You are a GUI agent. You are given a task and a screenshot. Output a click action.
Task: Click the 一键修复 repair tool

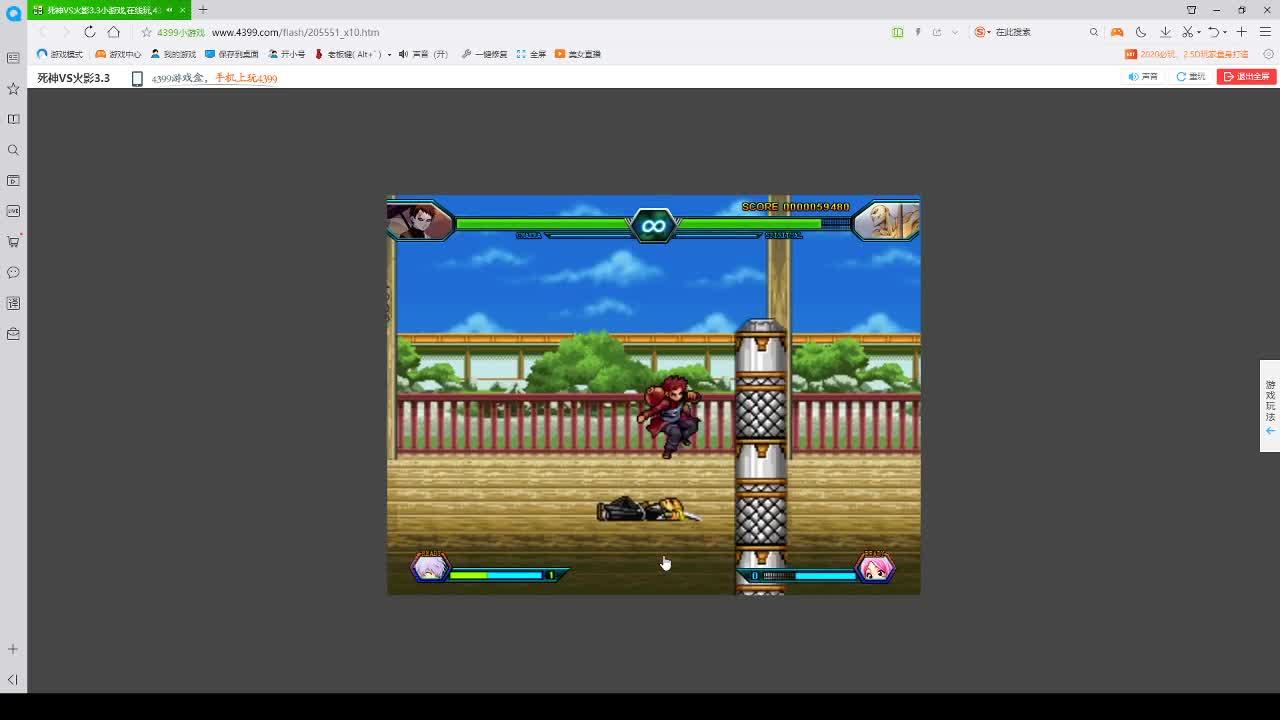(x=484, y=54)
